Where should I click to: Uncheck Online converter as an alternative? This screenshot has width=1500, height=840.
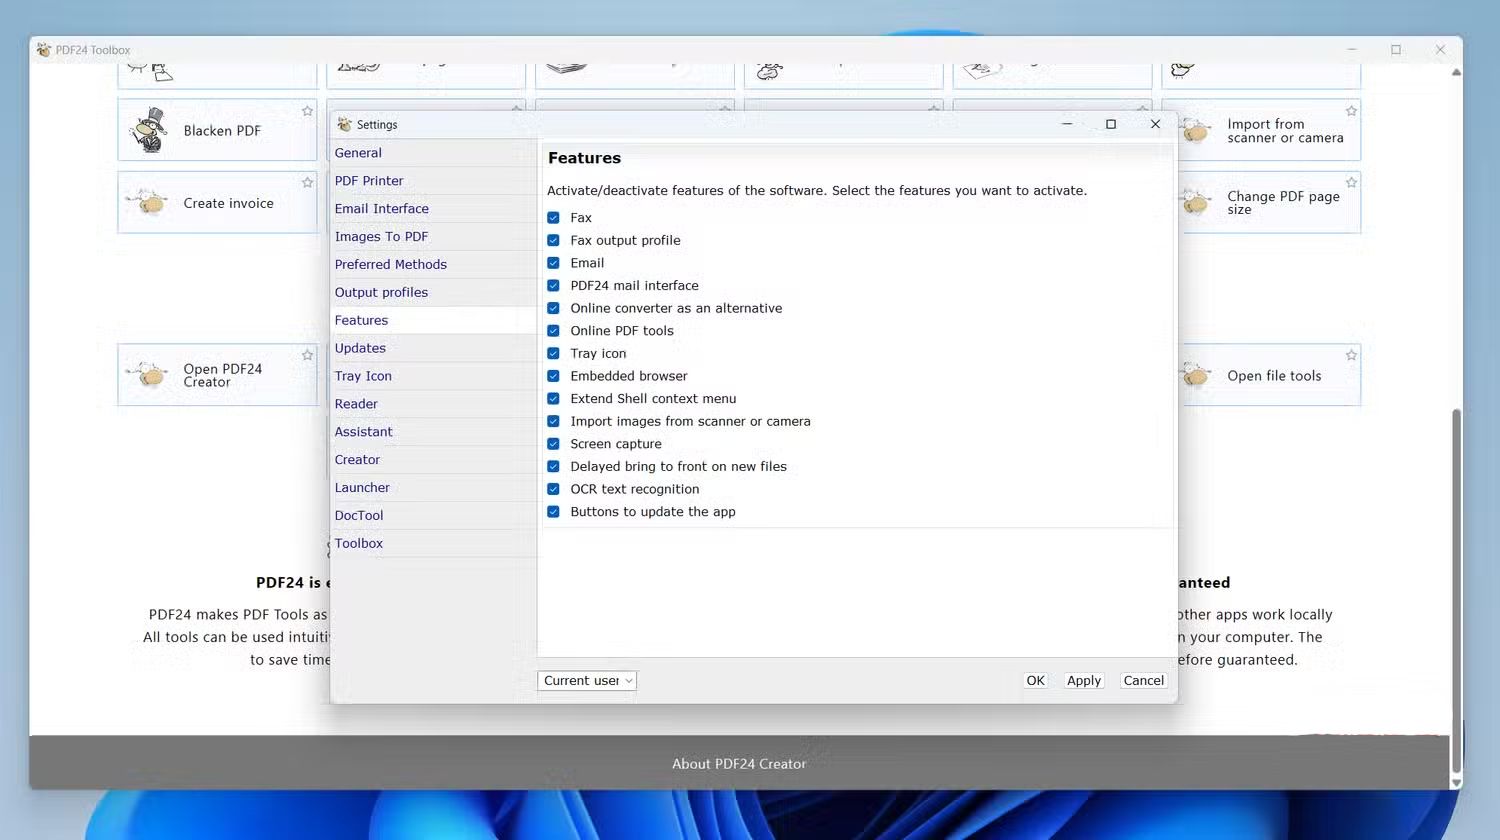(553, 308)
